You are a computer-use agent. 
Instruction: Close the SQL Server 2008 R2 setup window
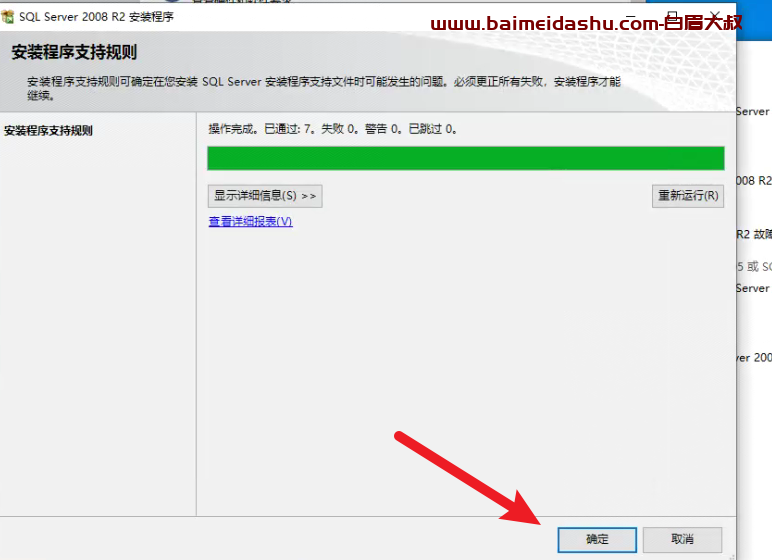tap(715, 15)
